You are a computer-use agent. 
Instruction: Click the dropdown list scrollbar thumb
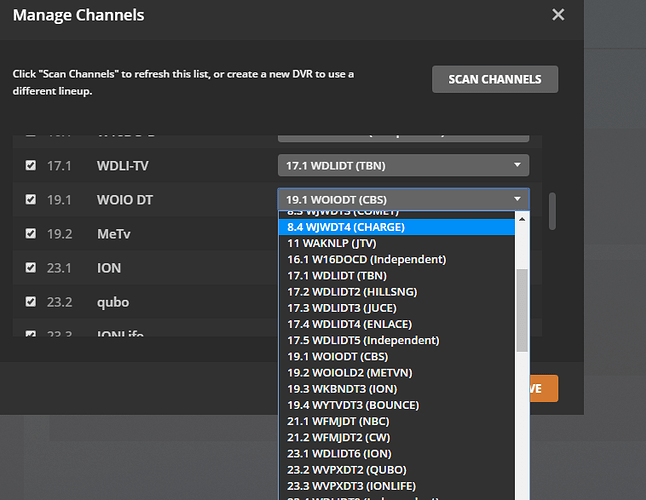pos(522,311)
